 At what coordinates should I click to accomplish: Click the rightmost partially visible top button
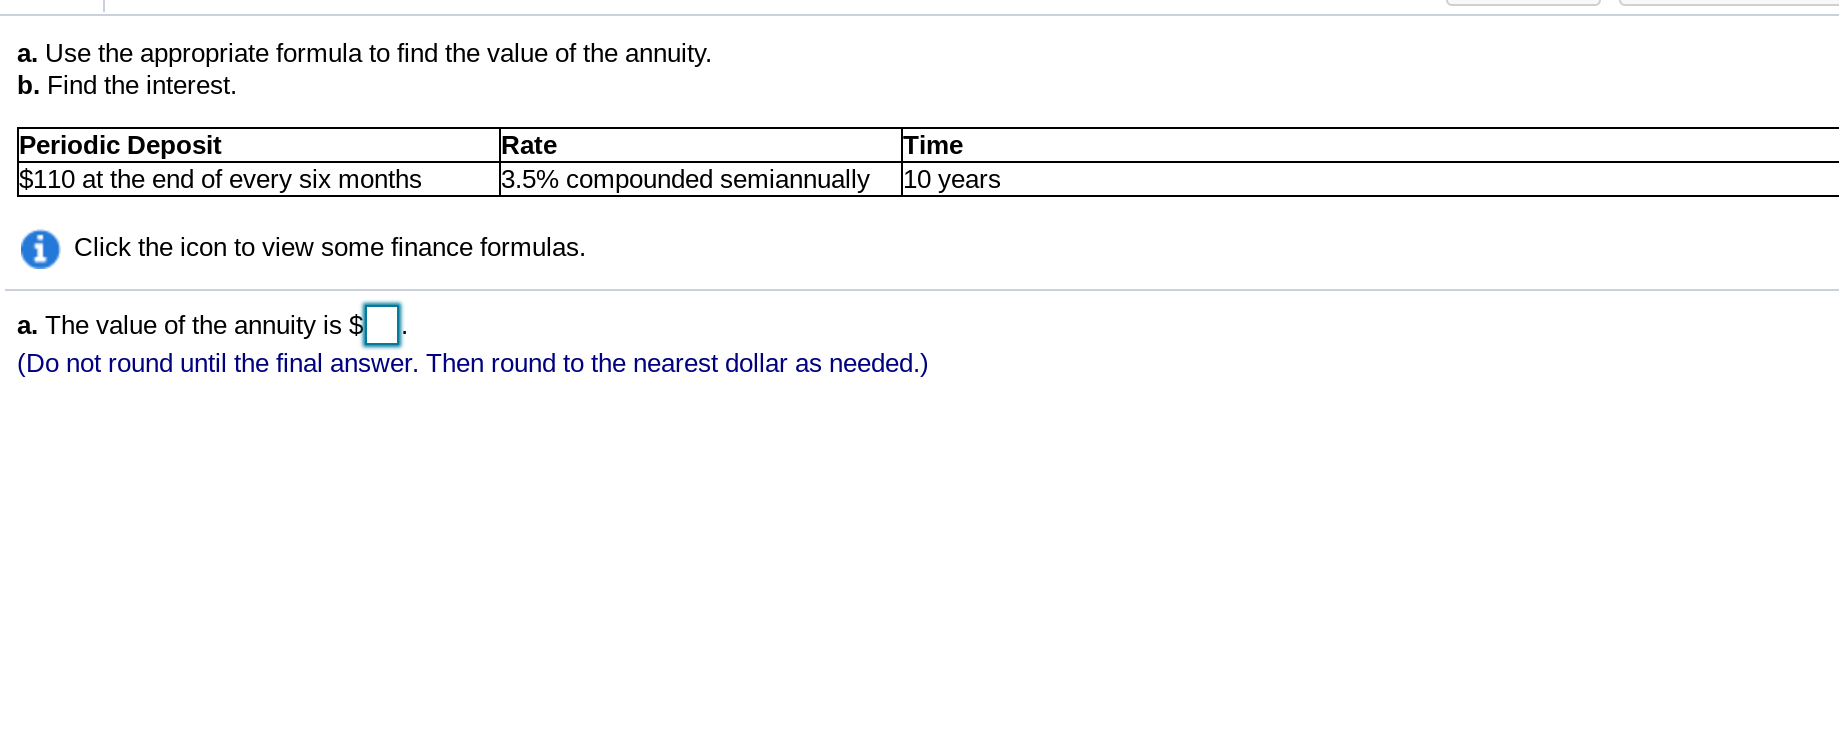click(1729, 3)
